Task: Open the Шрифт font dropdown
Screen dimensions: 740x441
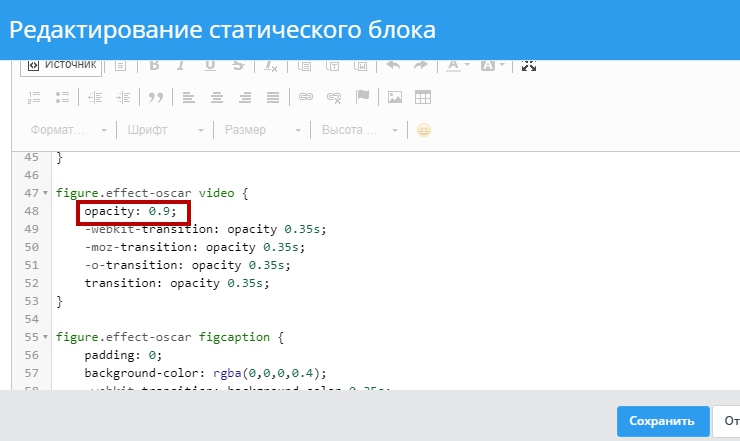Action: [x=165, y=130]
